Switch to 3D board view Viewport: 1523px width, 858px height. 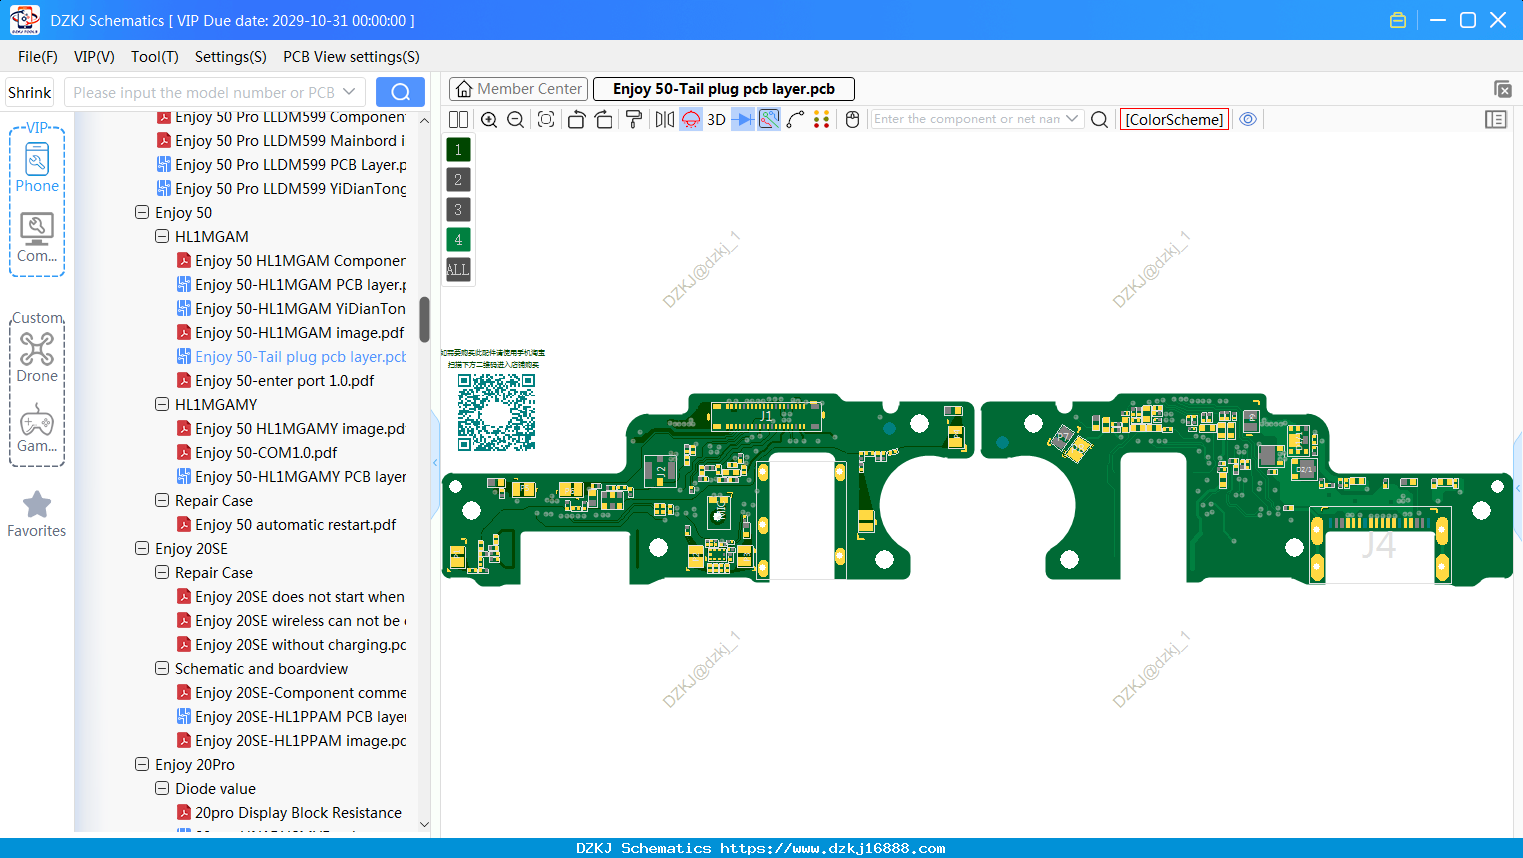[716, 120]
